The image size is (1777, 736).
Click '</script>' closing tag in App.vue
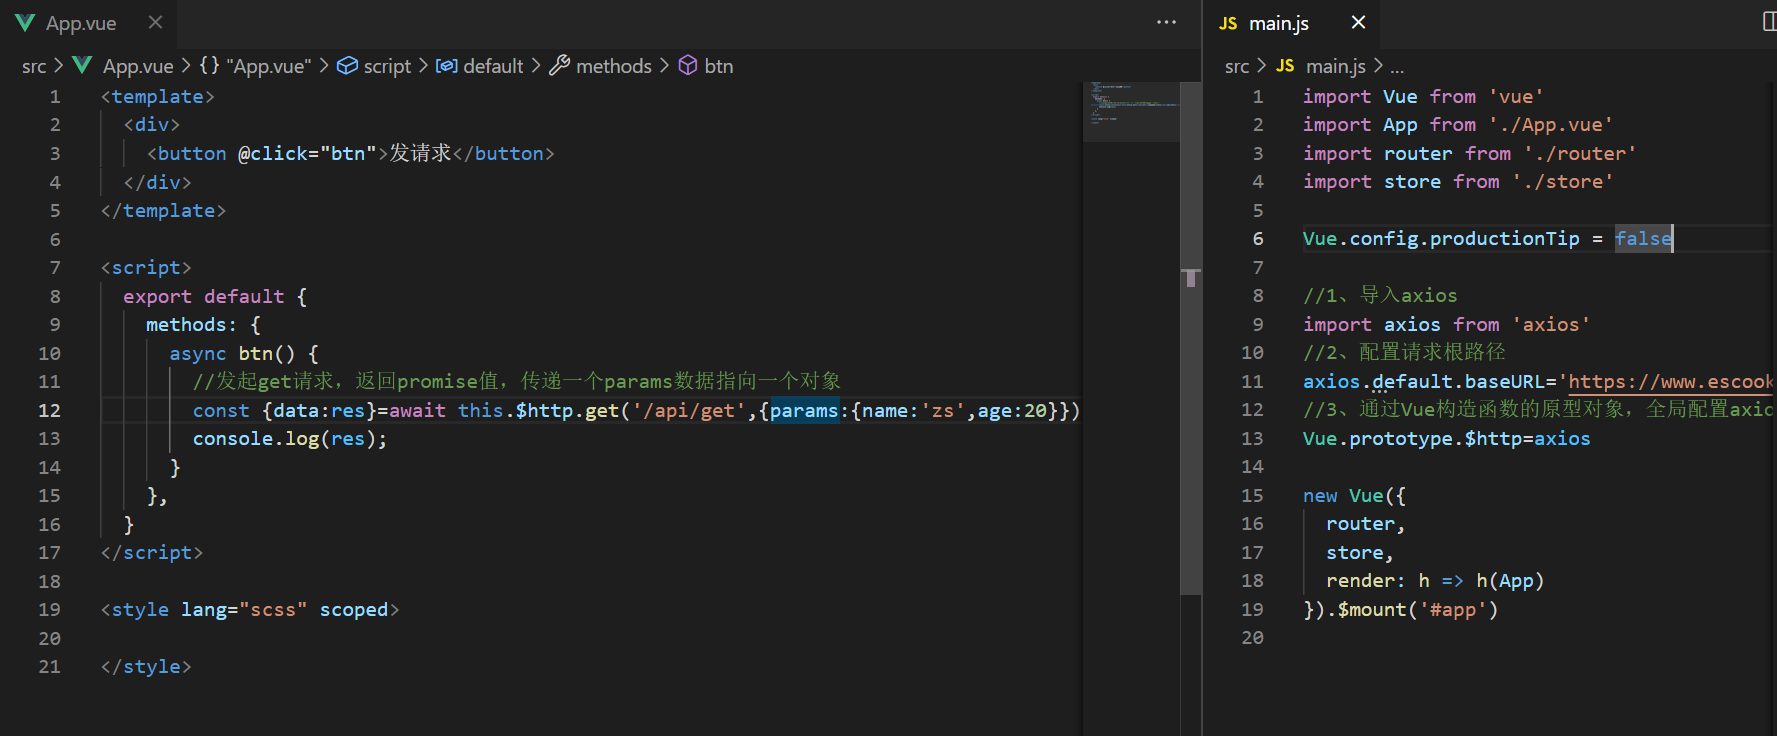tap(152, 553)
